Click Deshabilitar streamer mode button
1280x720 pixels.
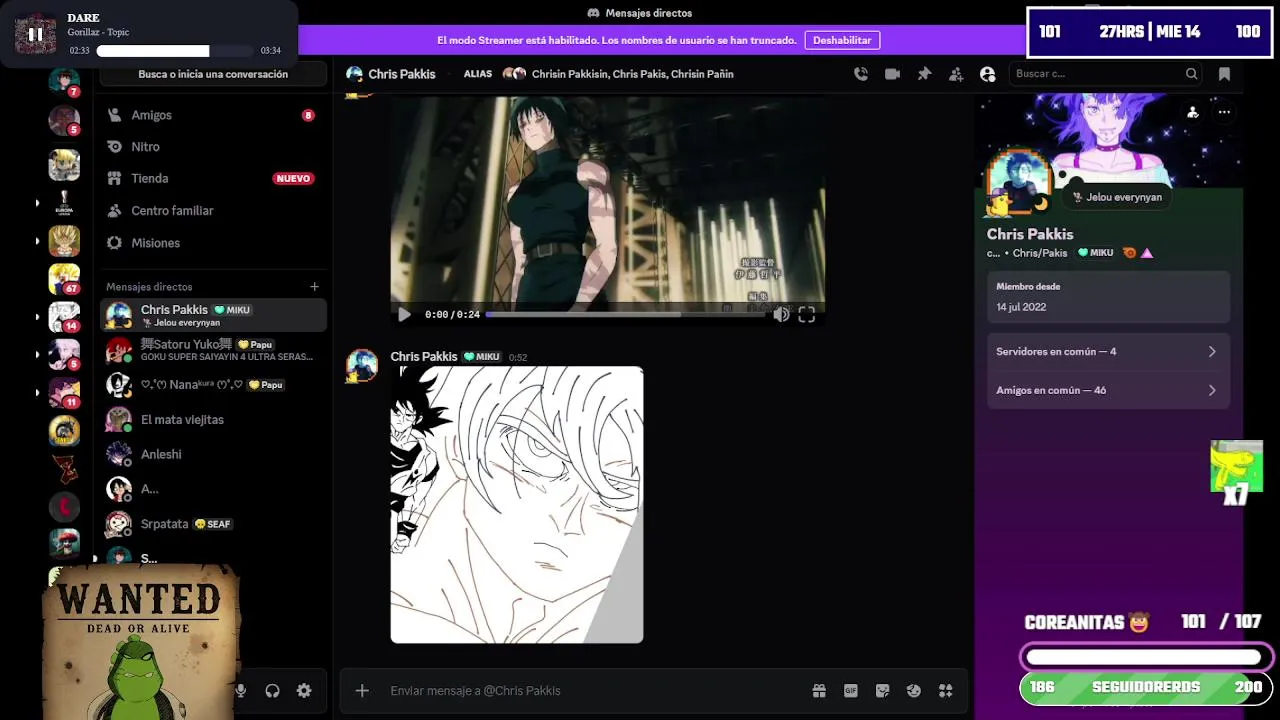click(842, 40)
